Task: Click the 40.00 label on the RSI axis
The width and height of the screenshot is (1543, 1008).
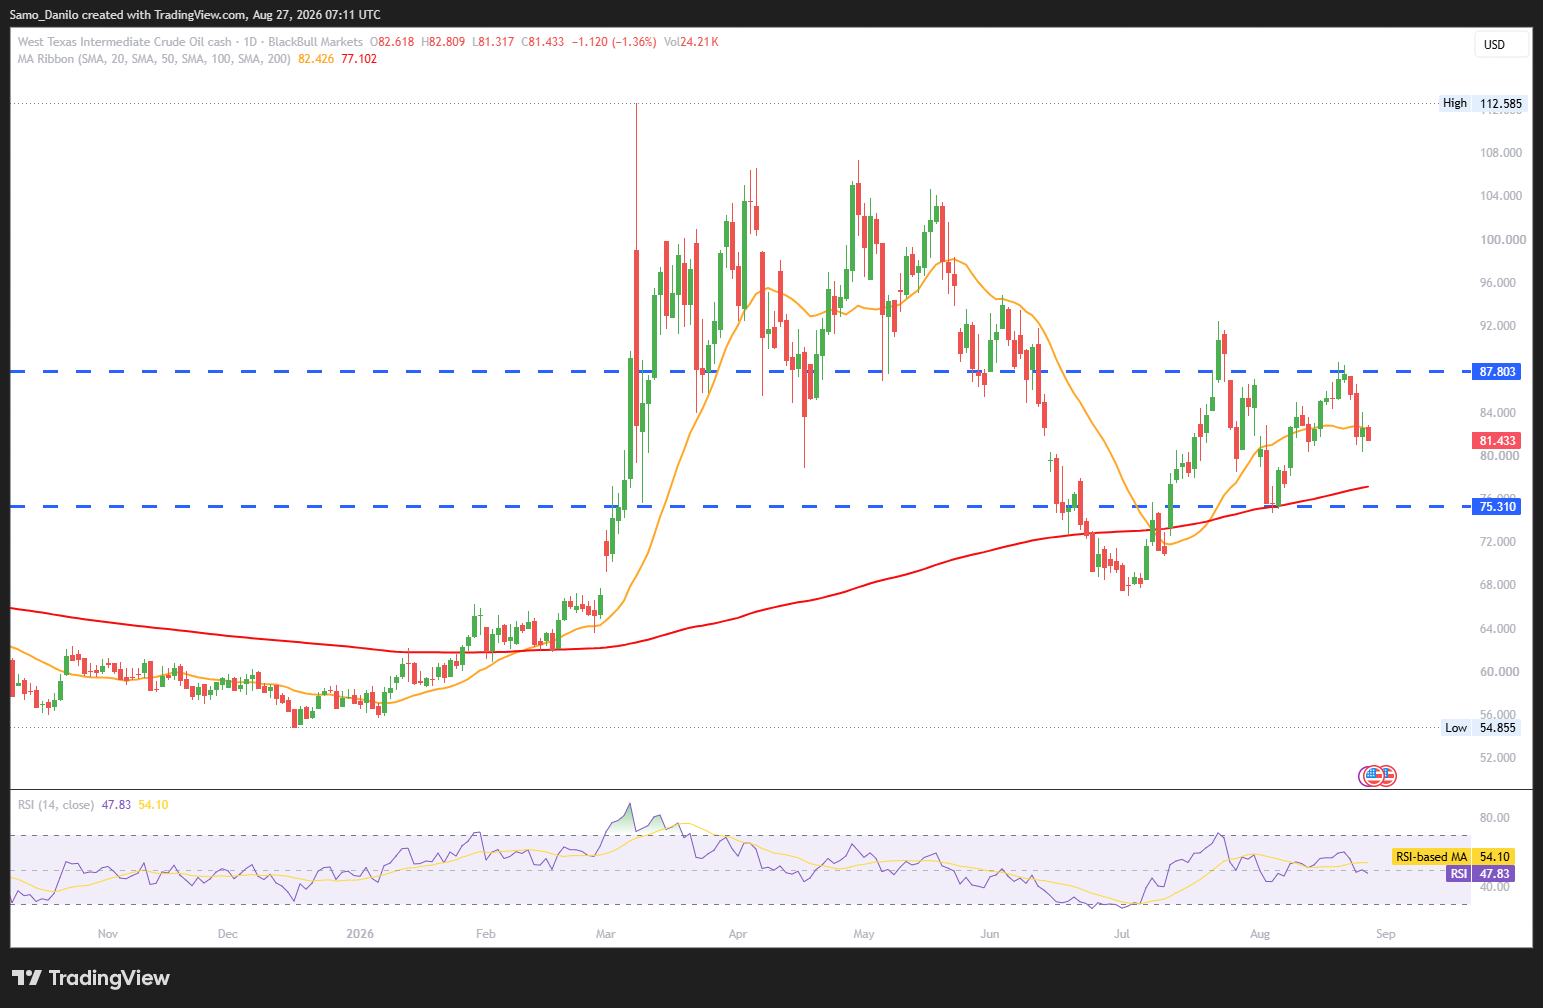Action: (1494, 888)
